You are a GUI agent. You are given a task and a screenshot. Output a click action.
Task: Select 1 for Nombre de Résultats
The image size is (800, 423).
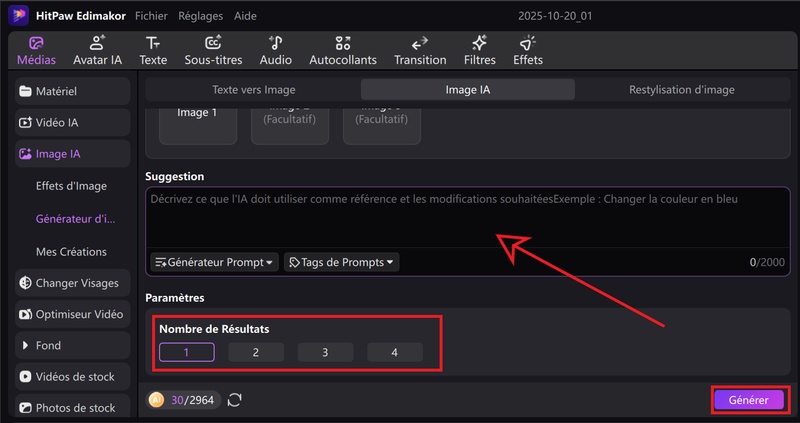[187, 352]
